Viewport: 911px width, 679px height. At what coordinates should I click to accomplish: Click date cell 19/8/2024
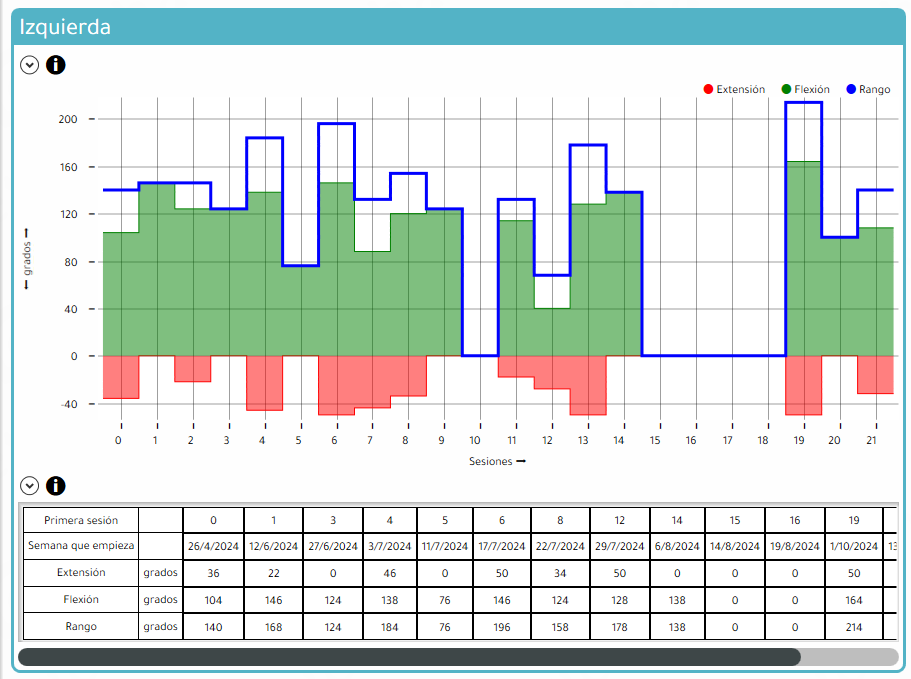[795, 546]
